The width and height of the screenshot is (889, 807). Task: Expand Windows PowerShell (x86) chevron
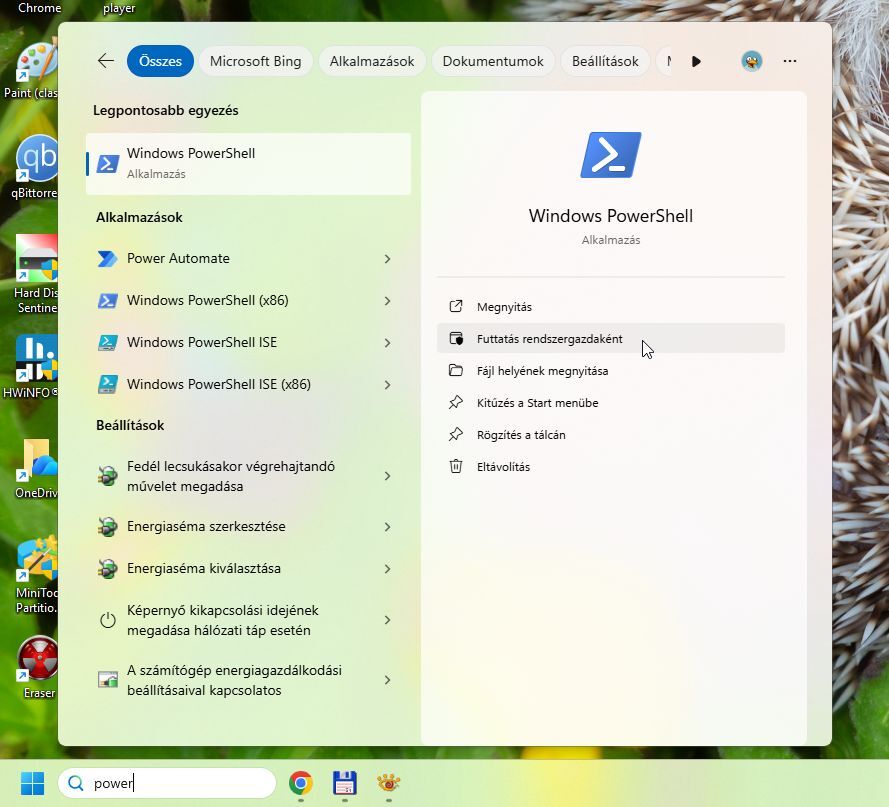pyautogui.click(x=387, y=301)
